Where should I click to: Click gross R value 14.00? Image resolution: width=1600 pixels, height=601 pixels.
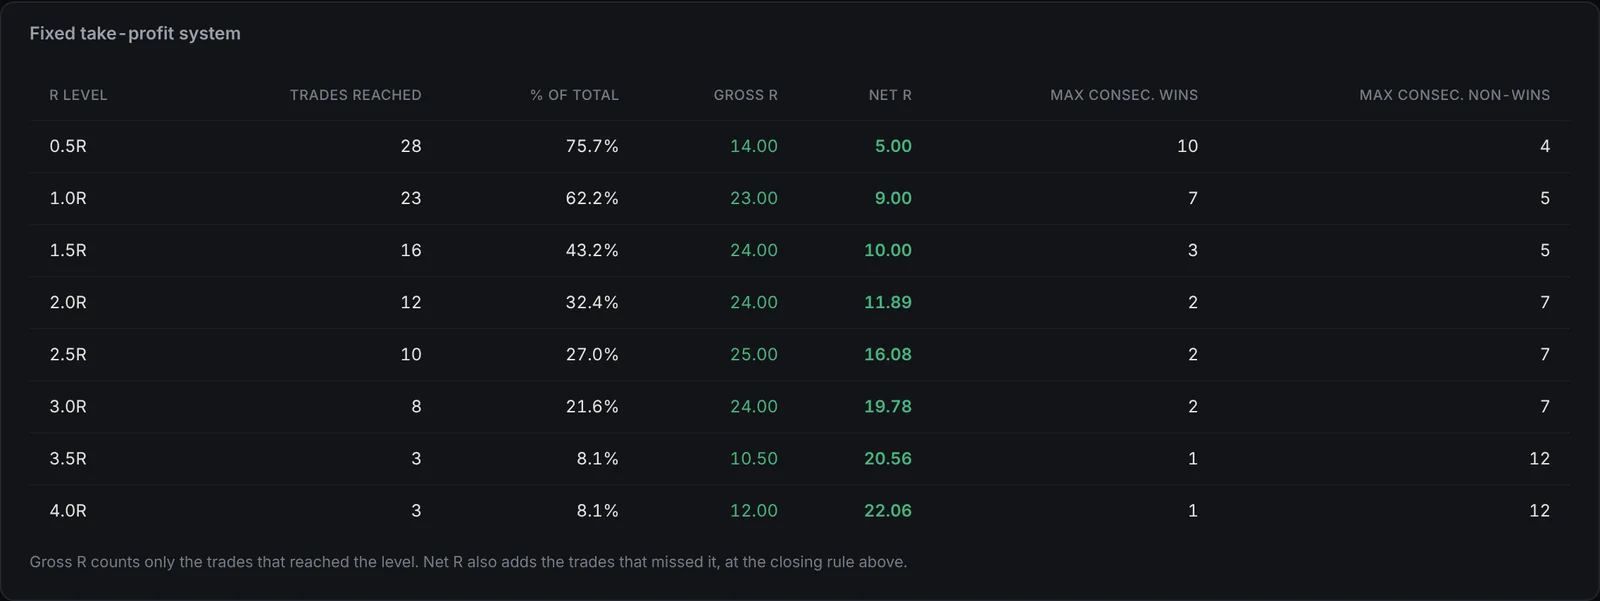(x=754, y=146)
